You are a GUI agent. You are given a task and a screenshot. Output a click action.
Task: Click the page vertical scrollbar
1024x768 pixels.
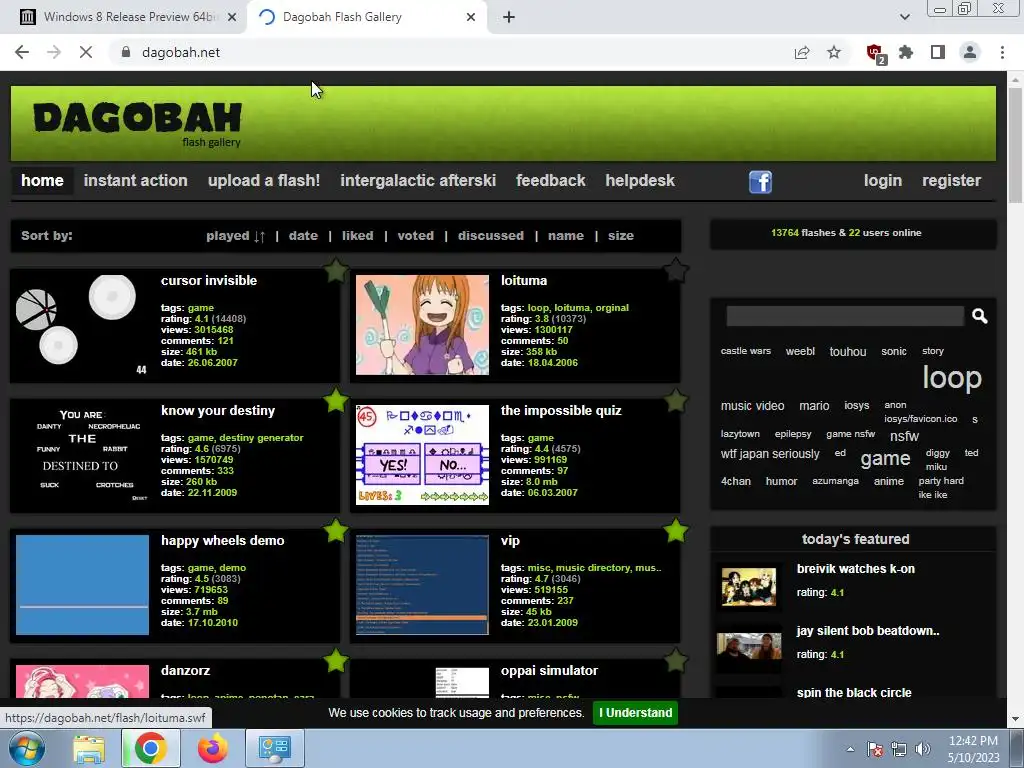coord(1015,144)
